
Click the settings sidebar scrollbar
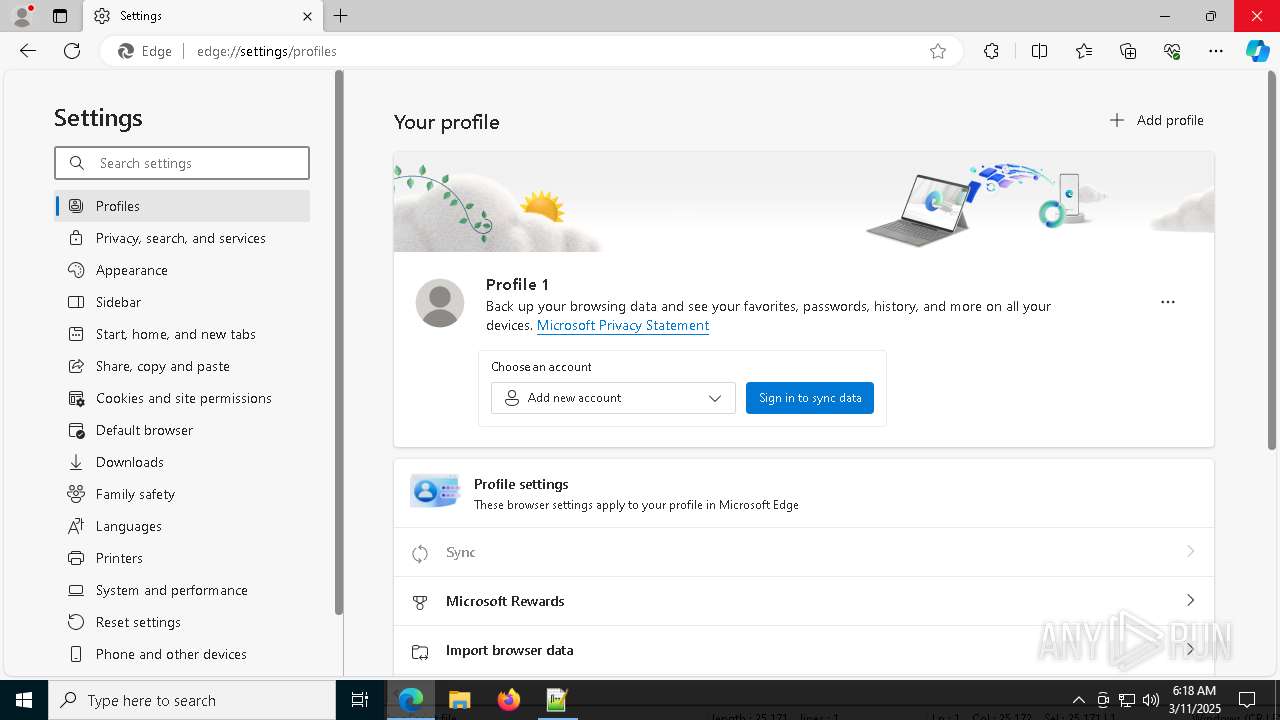(339, 342)
